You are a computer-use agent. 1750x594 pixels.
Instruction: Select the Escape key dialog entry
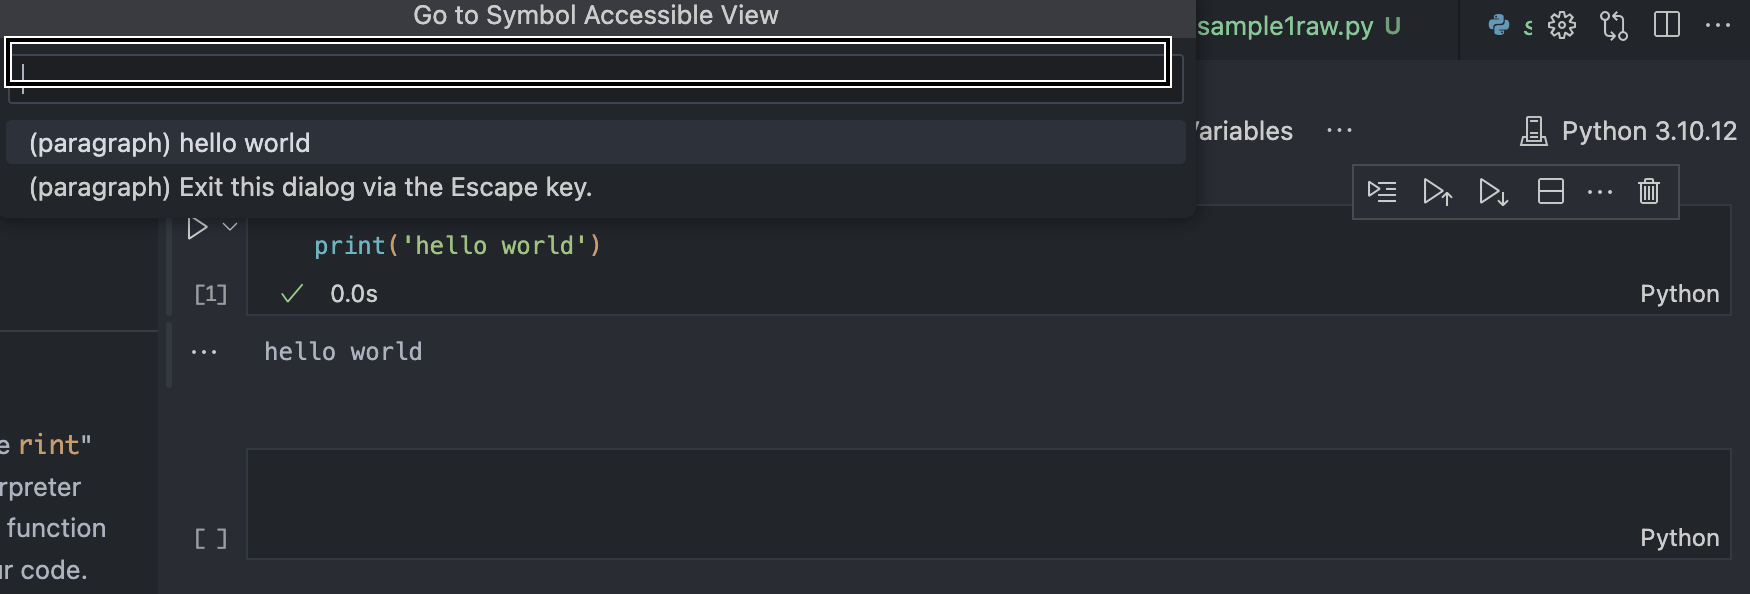coord(310,187)
